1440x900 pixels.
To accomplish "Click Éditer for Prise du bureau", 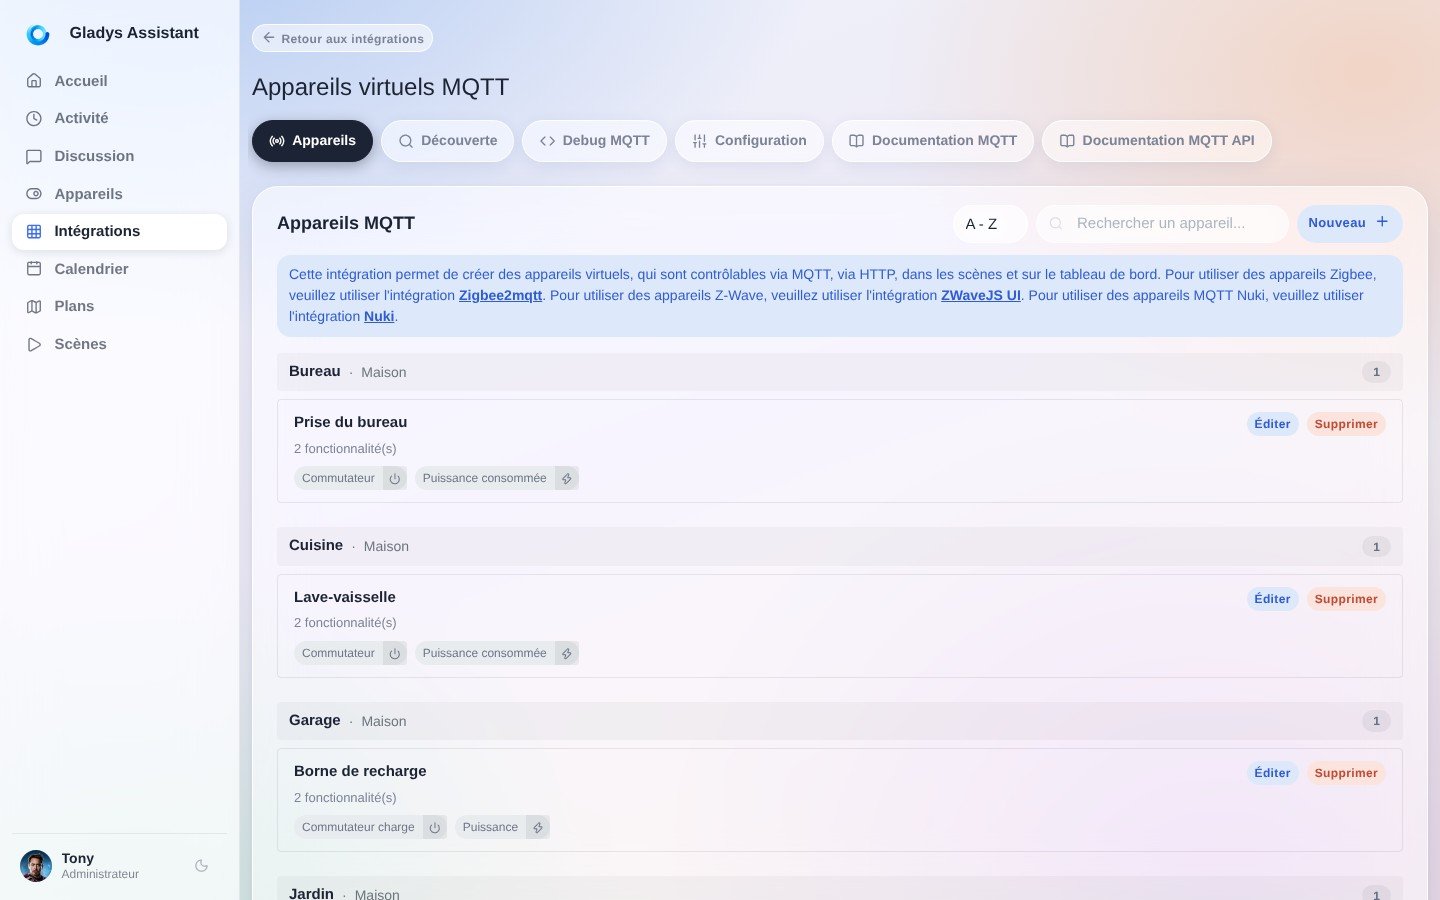I will coord(1272,424).
